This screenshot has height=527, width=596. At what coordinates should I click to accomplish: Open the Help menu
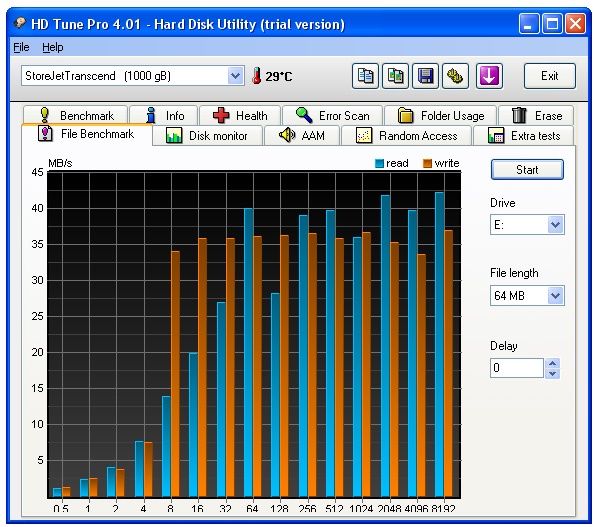52,47
